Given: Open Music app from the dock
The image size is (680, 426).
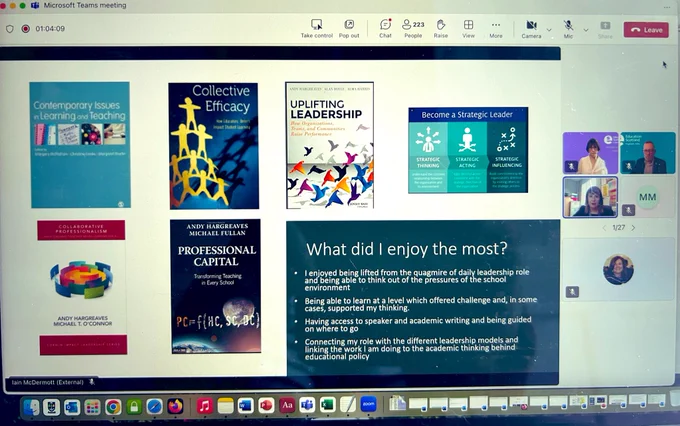Looking at the screenshot, I should pyautogui.click(x=205, y=406).
